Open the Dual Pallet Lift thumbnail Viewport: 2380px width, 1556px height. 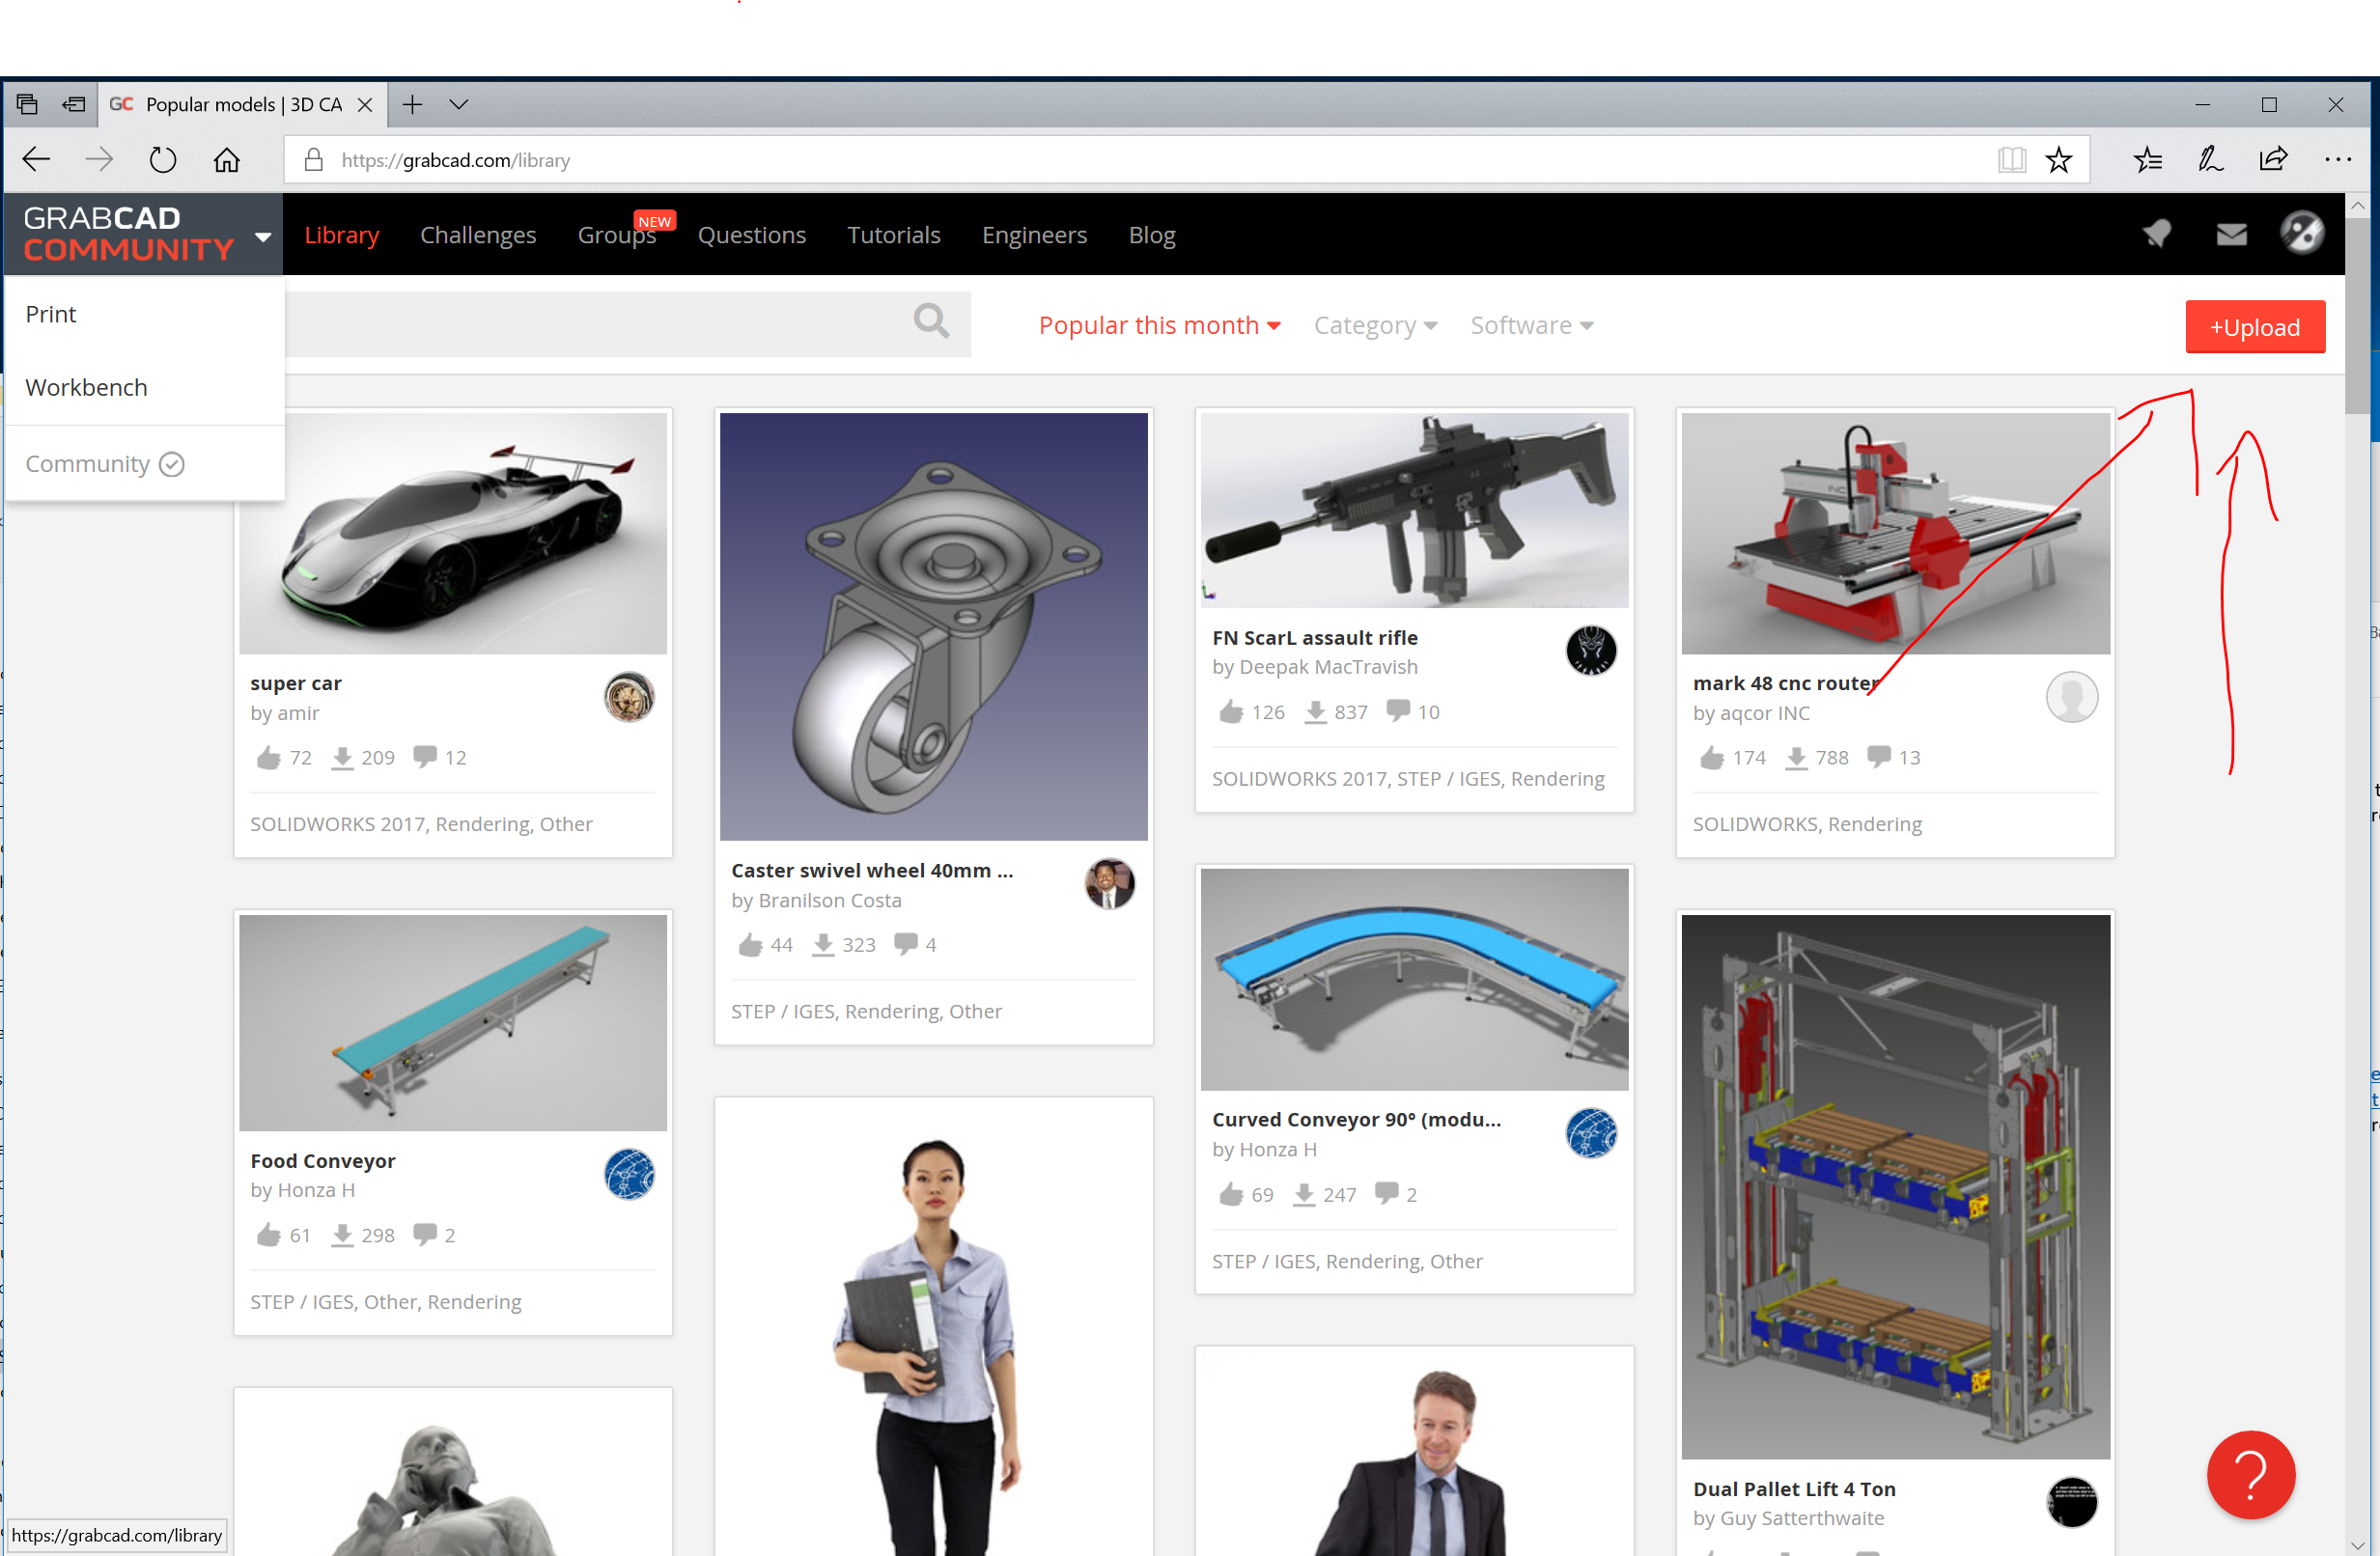point(1895,1186)
